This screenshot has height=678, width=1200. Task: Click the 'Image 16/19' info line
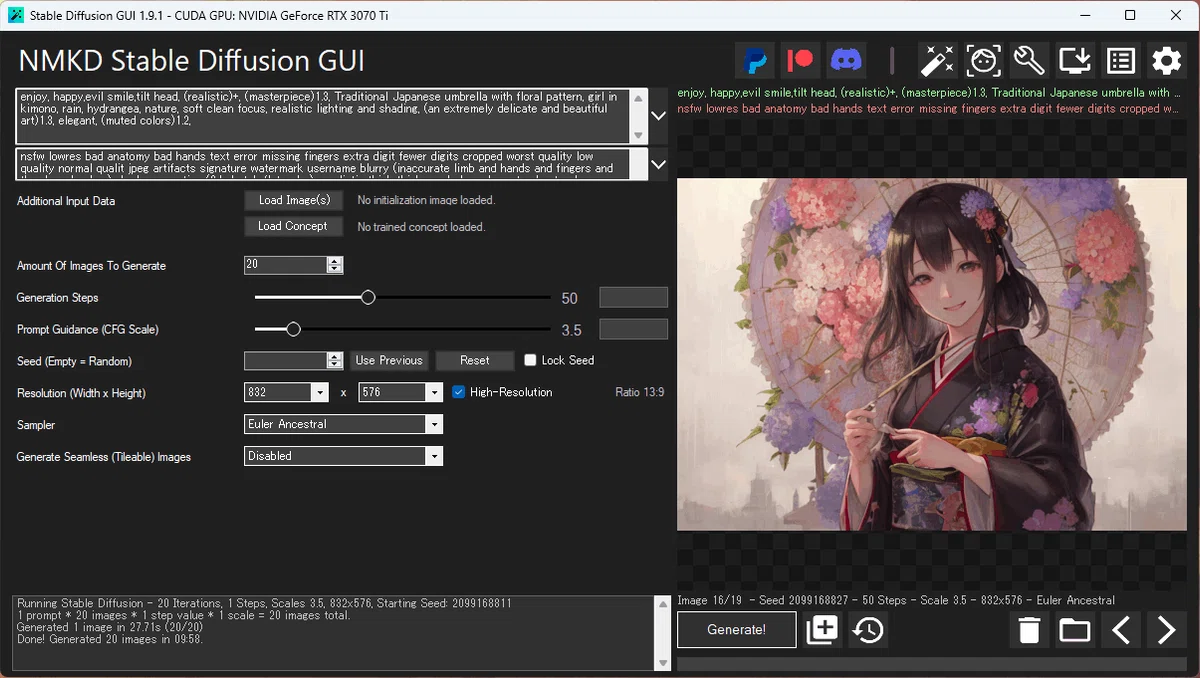coord(896,600)
